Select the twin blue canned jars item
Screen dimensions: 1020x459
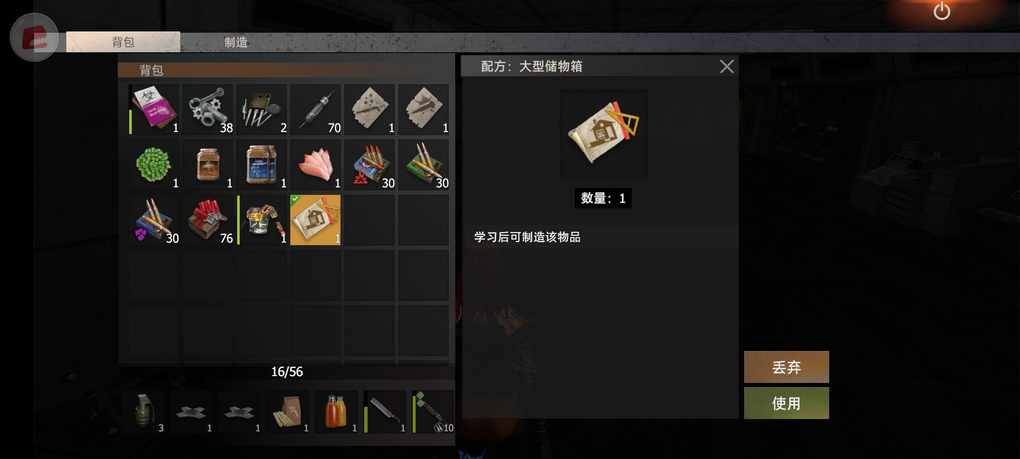pos(262,164)
